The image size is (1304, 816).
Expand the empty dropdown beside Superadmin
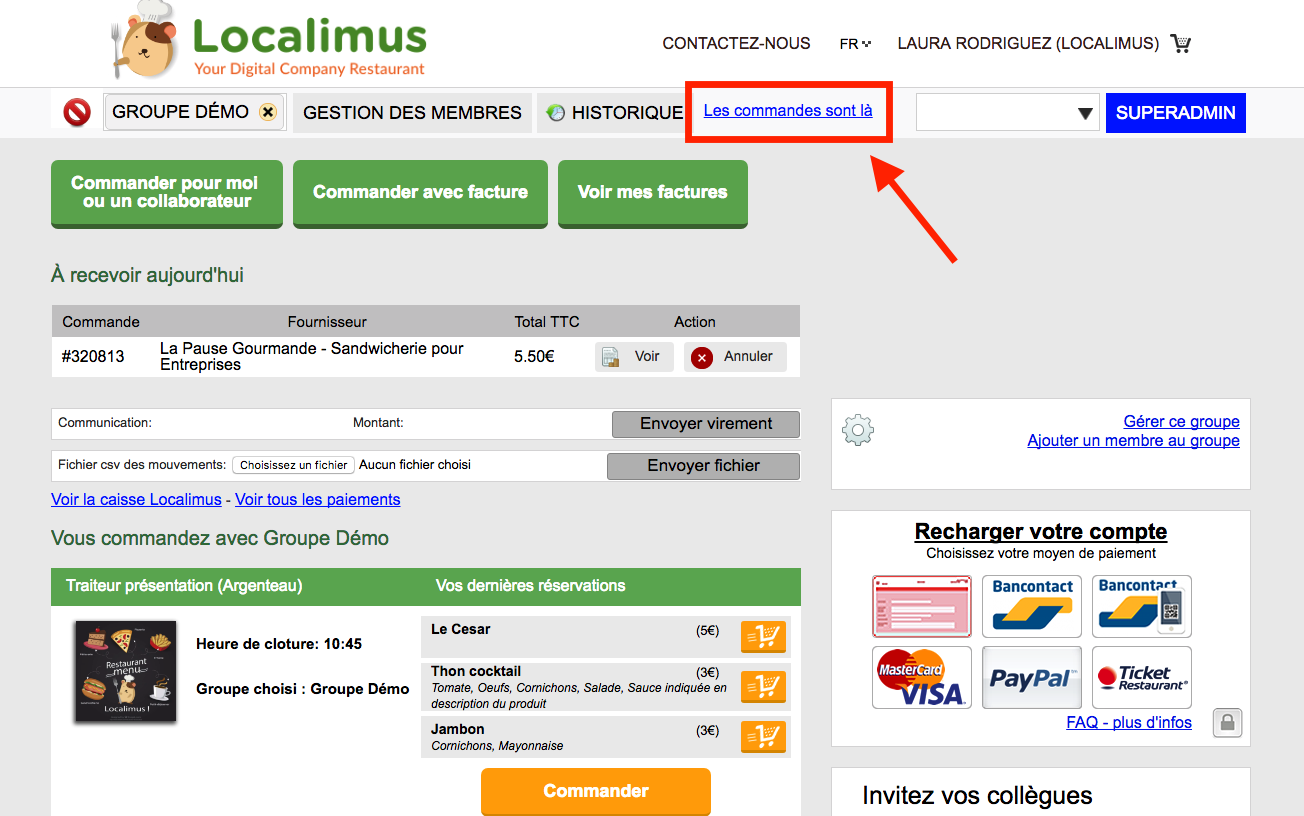(x=1008, y=113)
